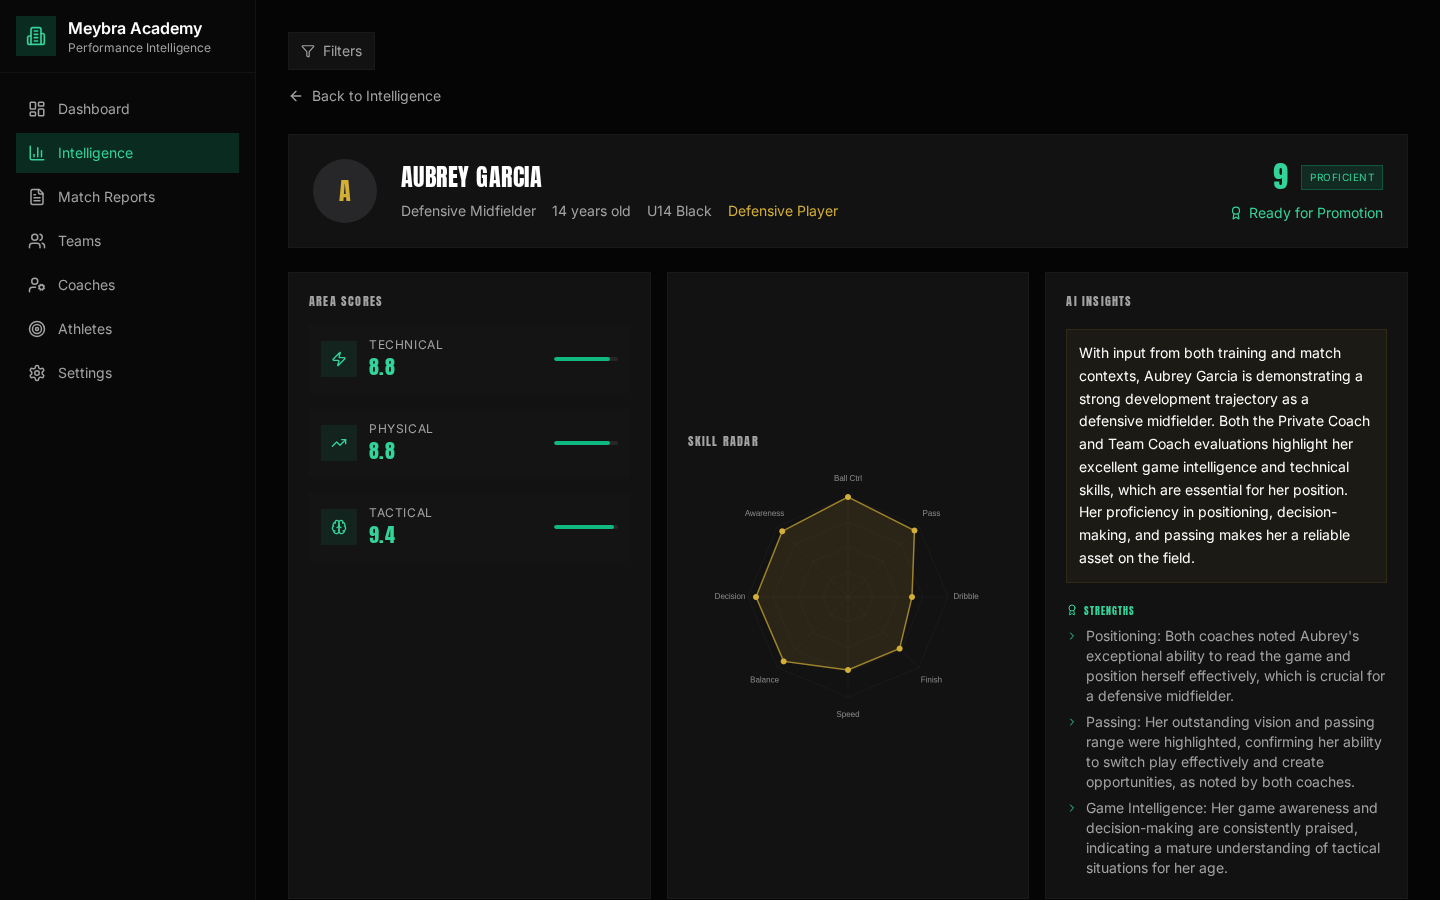The height and width of the screenshot is (900, 1440).
Task: Open Settings from the sidebar
Action: pyautogui.click(x=127, y=373)
